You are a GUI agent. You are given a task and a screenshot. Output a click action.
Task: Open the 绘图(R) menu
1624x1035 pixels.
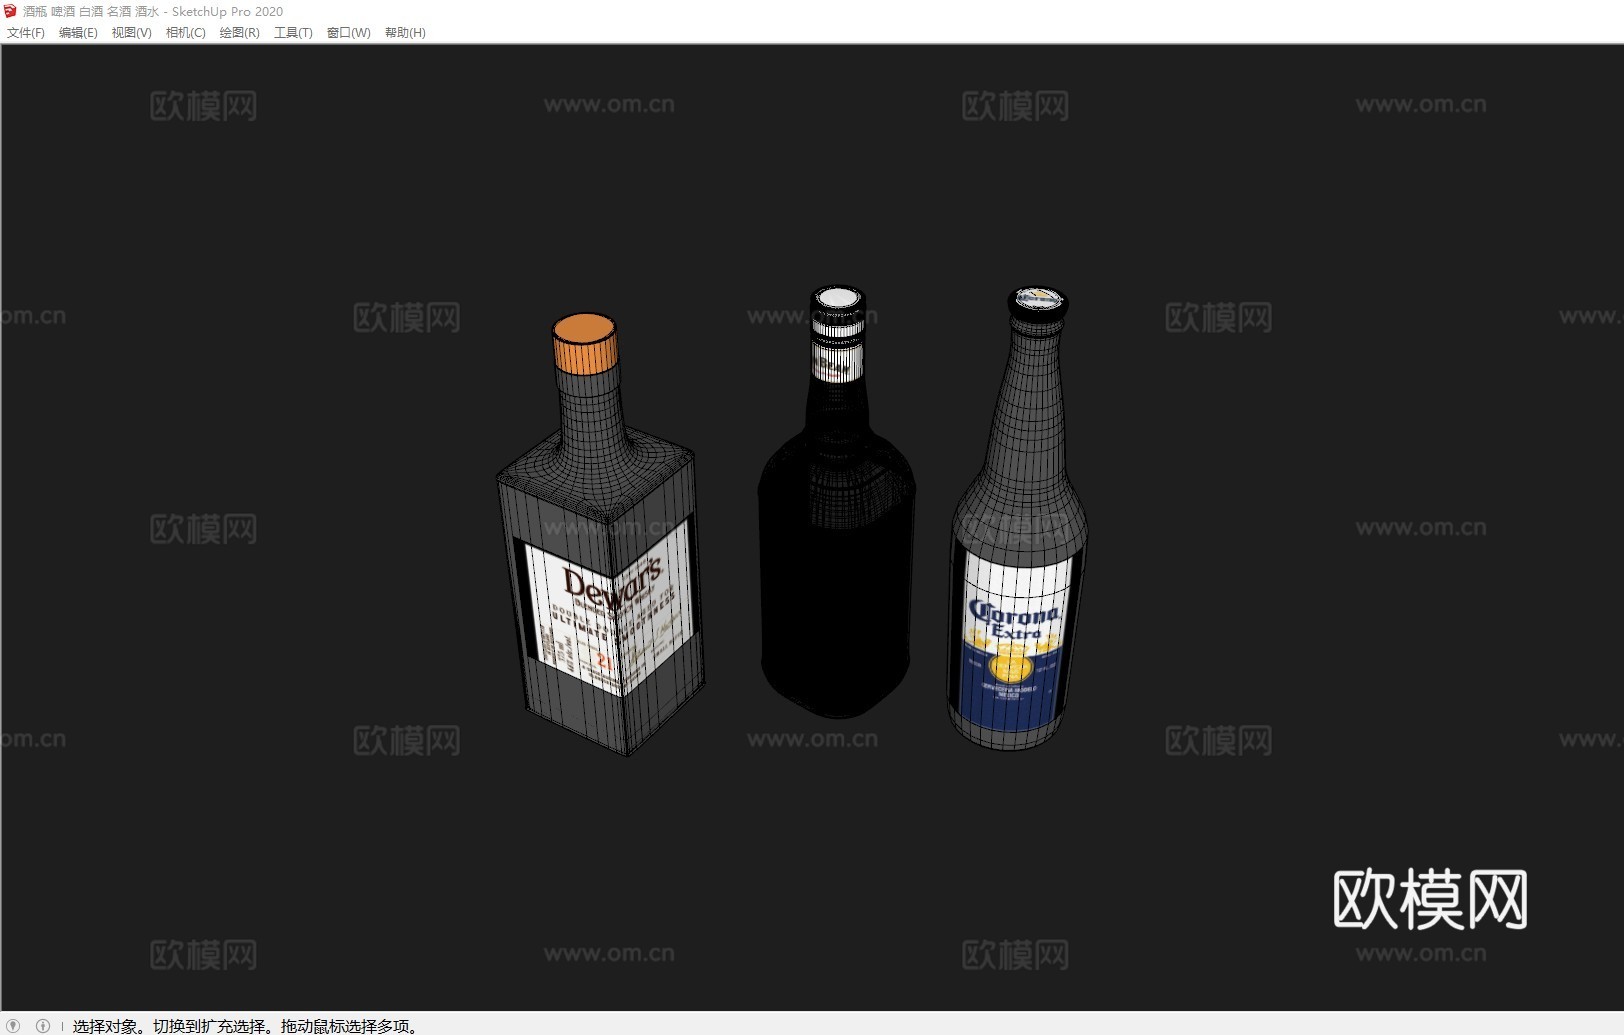coord(239,33)
